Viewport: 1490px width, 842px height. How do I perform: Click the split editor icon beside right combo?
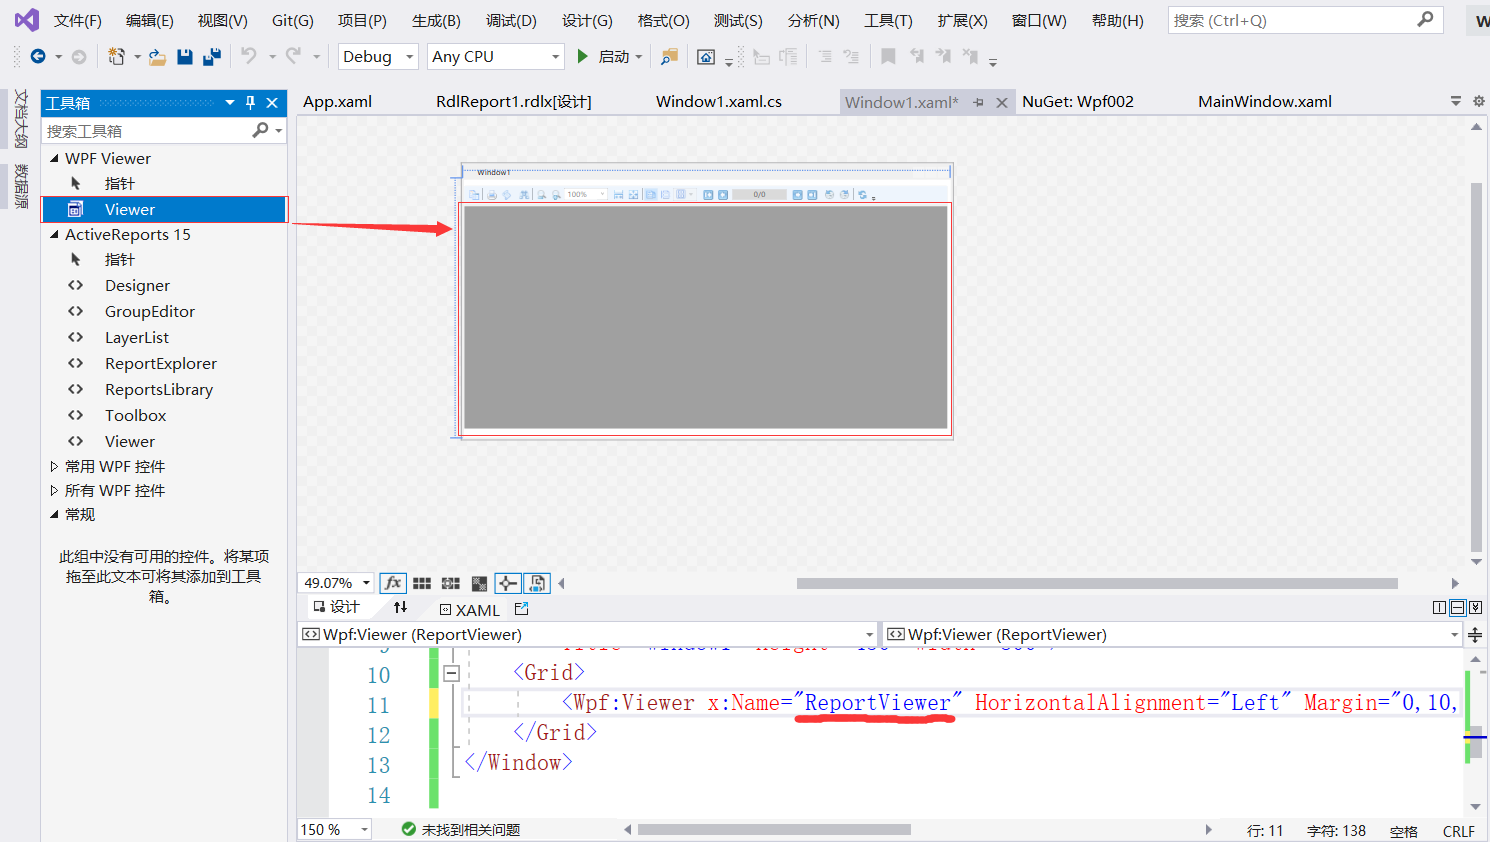[1475, 634]
